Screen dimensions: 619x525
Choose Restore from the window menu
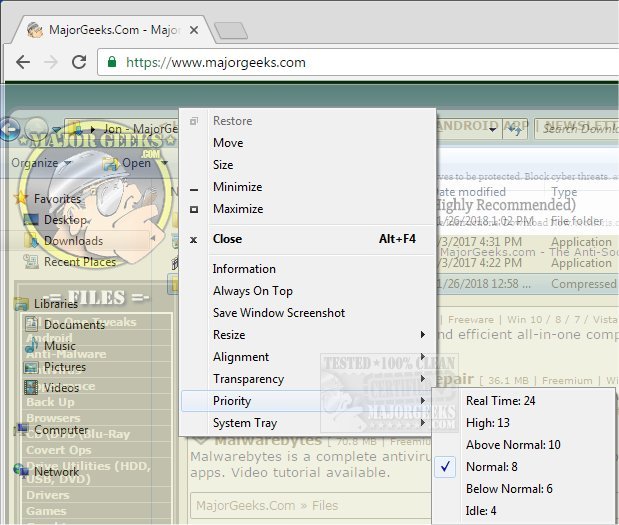[x=308, y=121]
